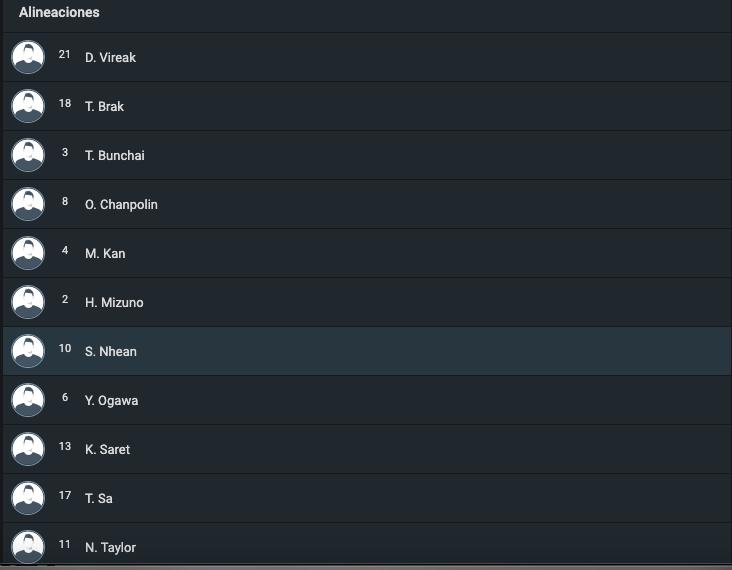Click K. Saret's avatar icon

28,449
